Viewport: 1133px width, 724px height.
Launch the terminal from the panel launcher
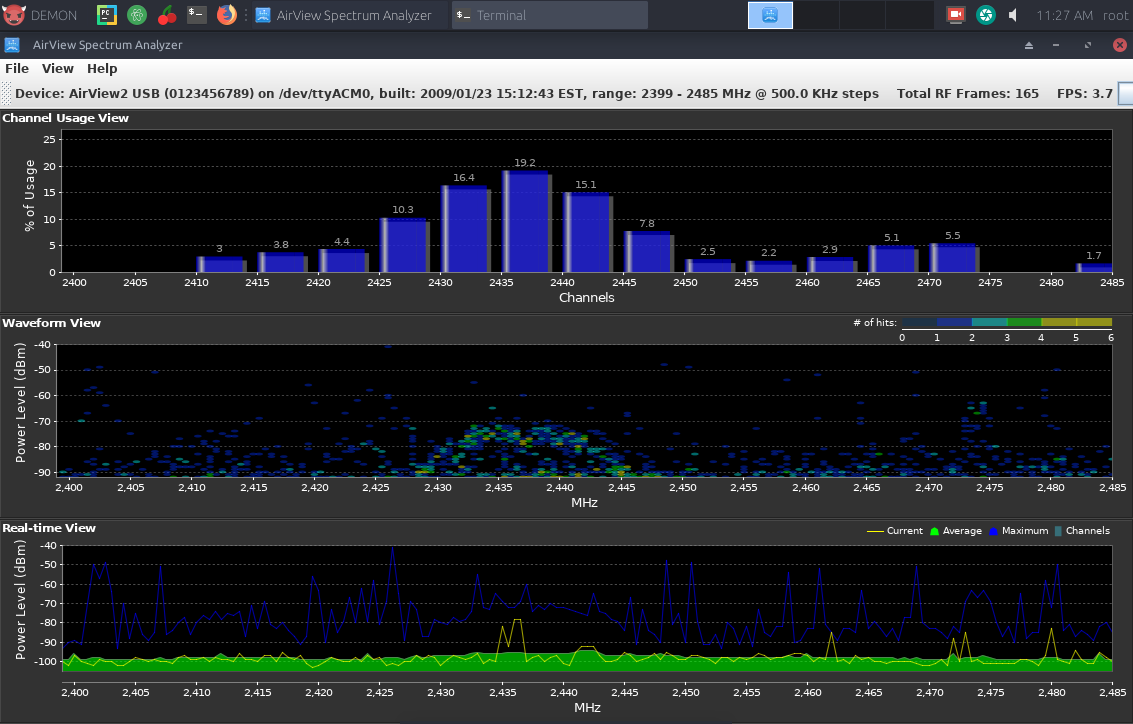tap(197, 14)
